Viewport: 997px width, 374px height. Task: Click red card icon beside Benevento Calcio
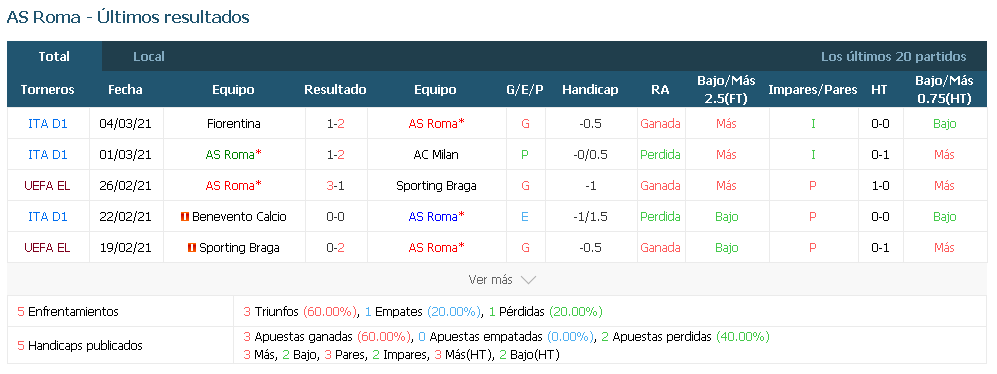click(185, 217)
